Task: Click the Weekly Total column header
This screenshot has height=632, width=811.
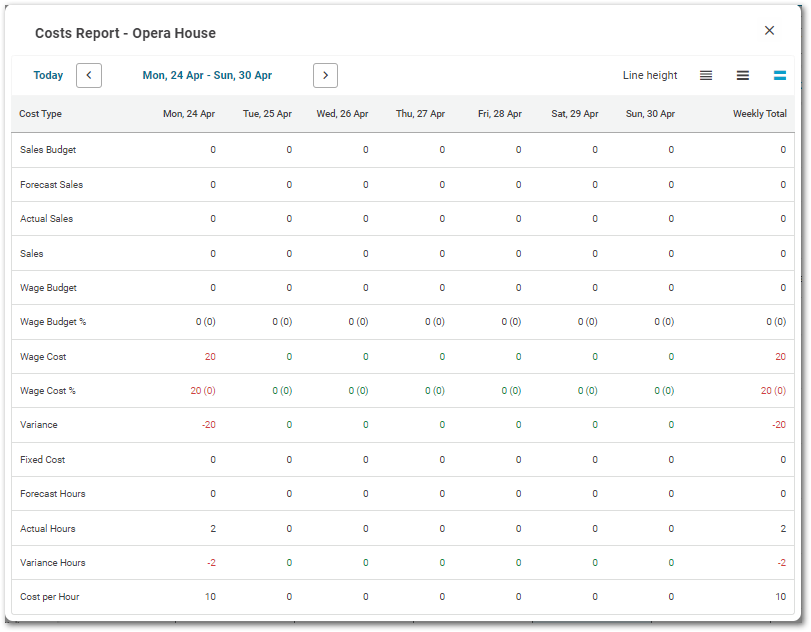Action: pos(760,114)
